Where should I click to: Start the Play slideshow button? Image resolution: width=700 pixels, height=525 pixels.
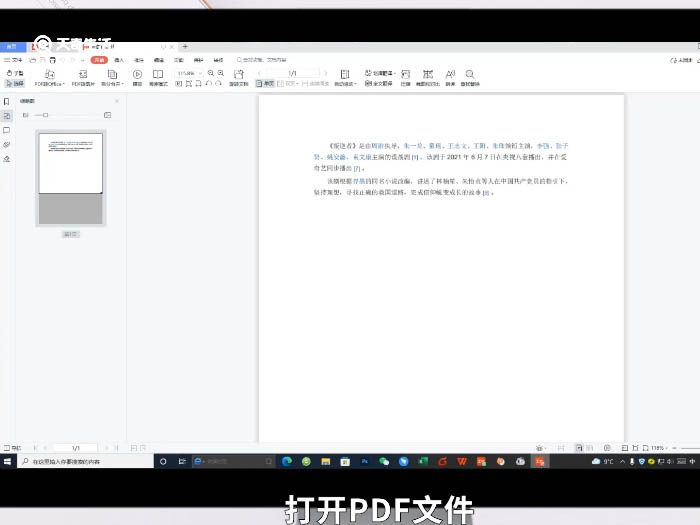coord(138,78)
